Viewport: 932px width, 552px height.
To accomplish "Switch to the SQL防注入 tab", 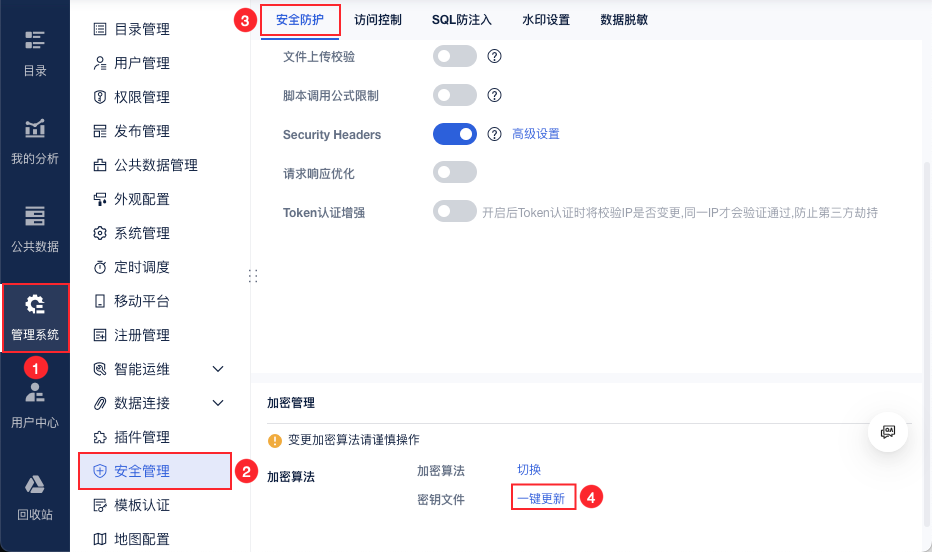I will (462, 19).
